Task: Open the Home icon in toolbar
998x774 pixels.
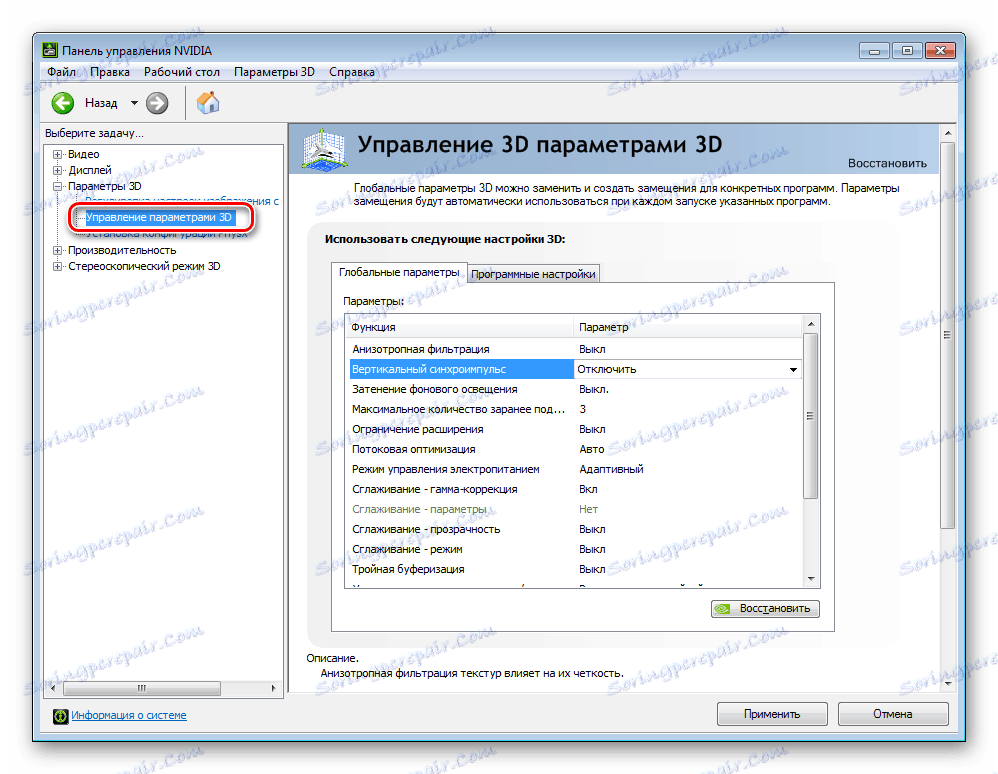Action: [207, 102]
